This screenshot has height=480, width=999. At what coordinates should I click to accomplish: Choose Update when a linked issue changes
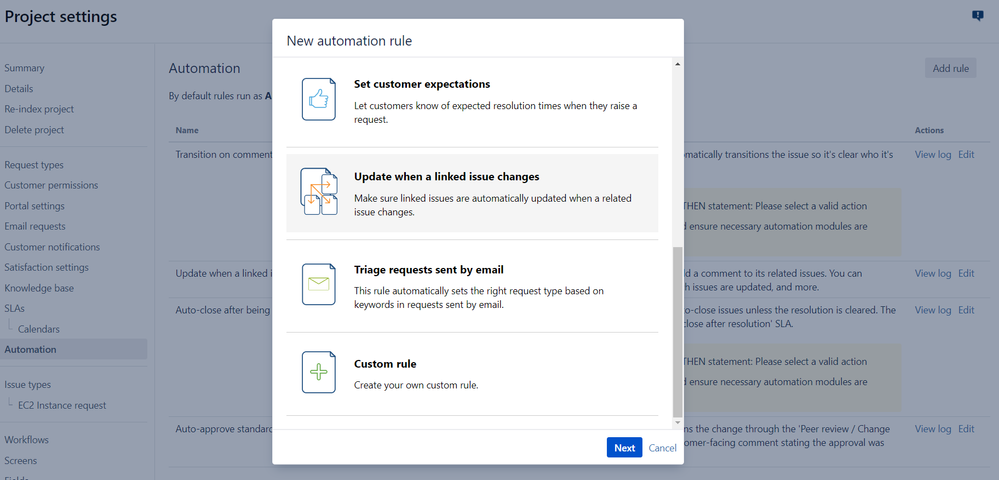(x=447, y=177)
